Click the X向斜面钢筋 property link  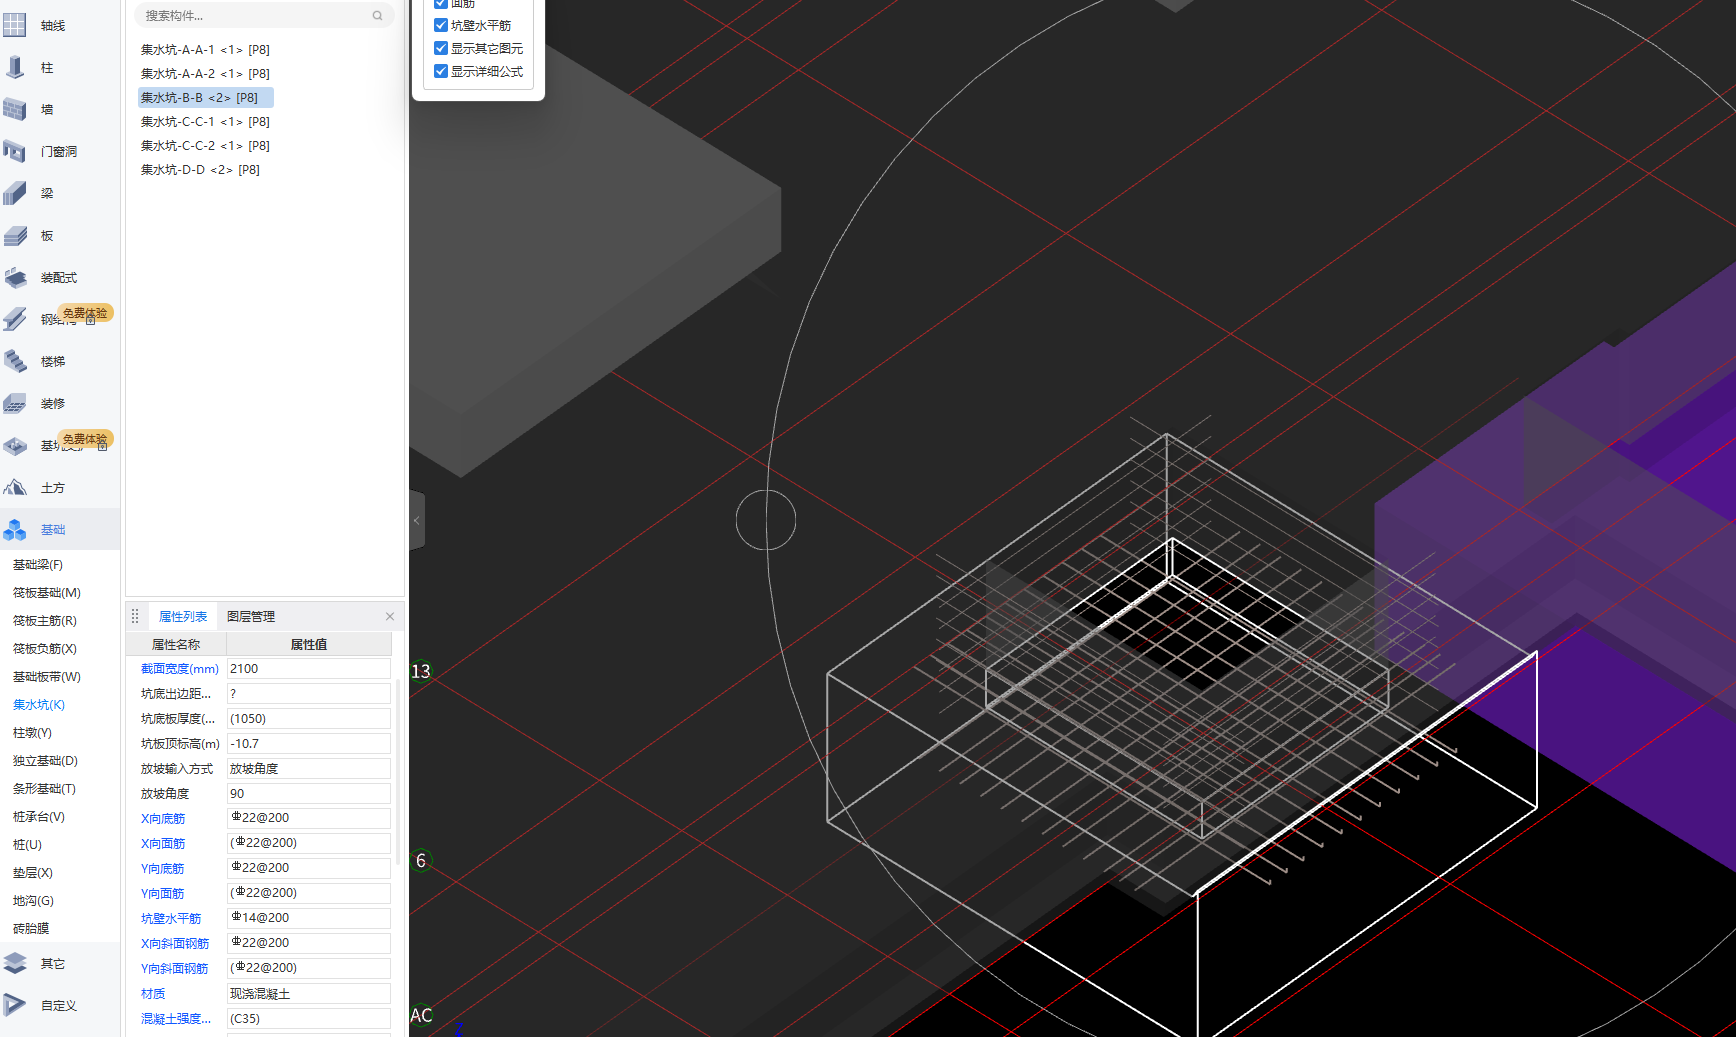[x=175, y=944]
